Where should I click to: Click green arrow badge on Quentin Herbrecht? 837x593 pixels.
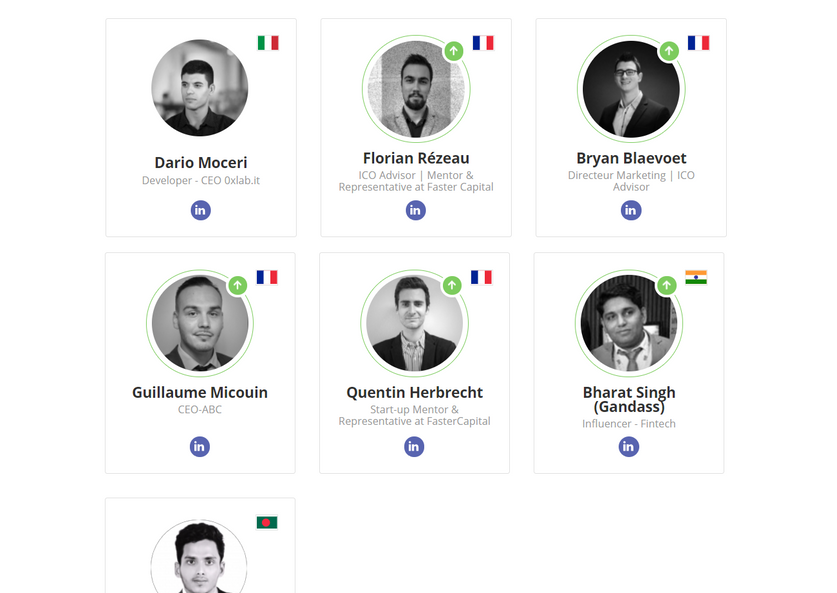(452, 285)
